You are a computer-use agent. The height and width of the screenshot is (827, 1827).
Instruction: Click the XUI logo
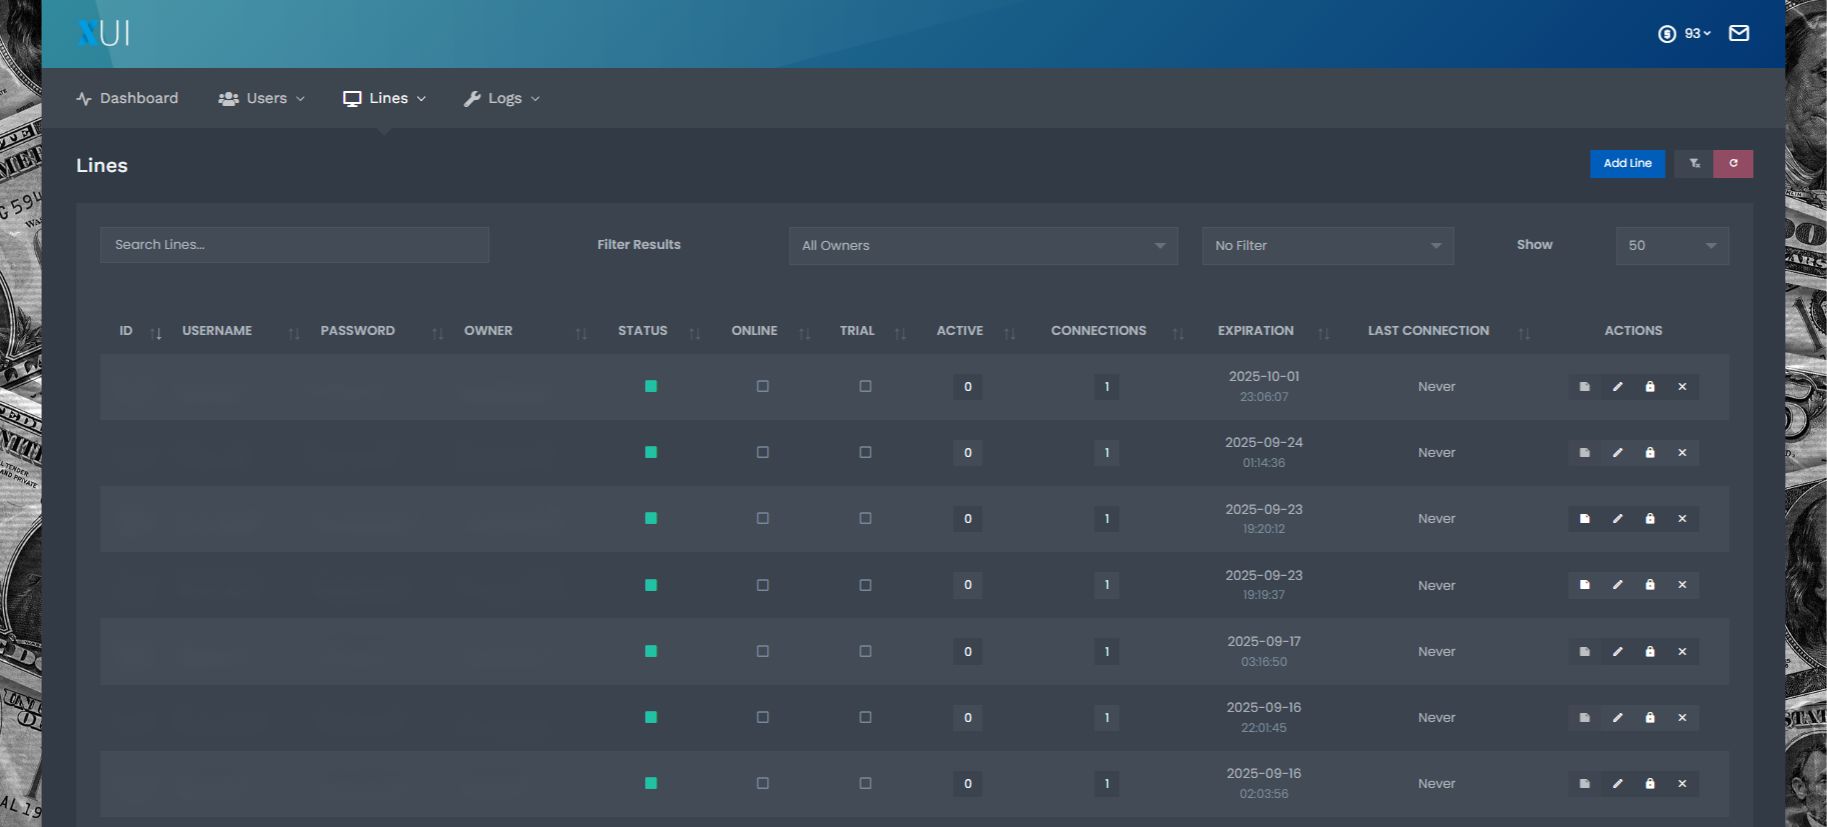[103, 33]
